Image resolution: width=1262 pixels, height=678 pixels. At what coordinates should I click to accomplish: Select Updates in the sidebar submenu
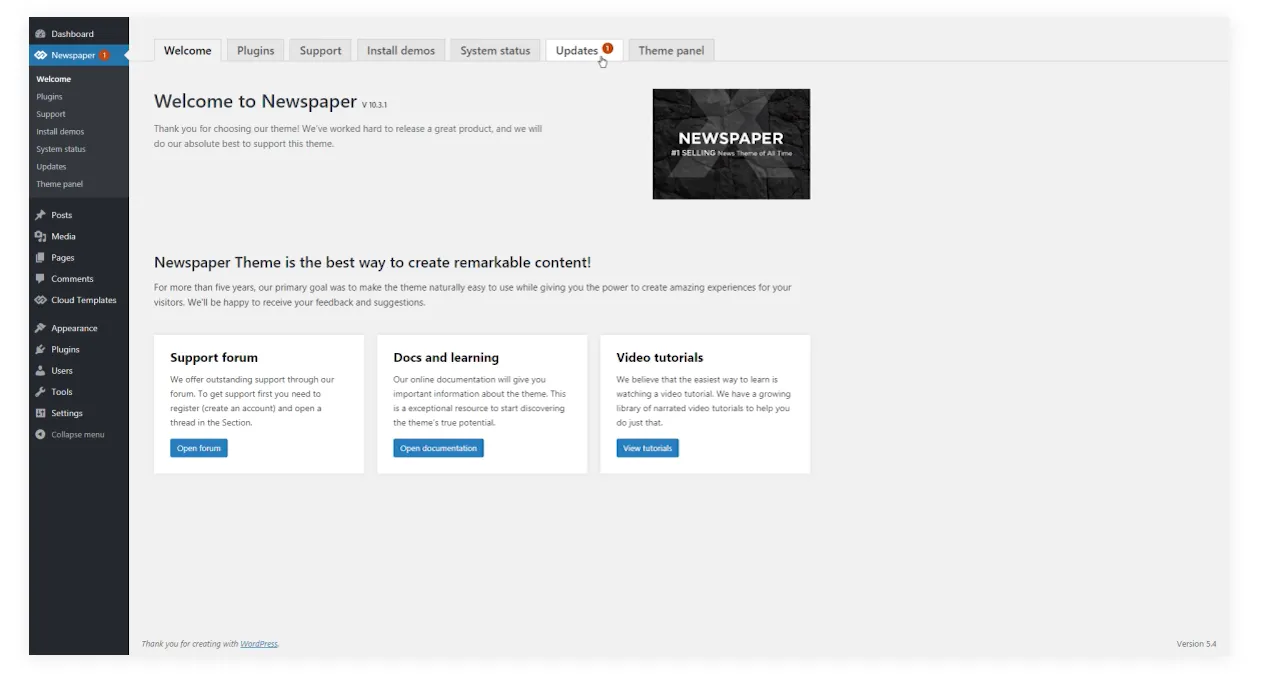pyautogui.click(x=51, y=167)
